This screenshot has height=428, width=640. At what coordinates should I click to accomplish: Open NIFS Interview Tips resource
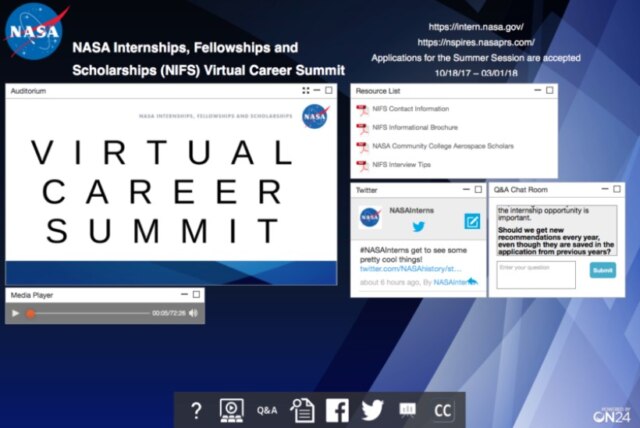click(x=400, y=164)
